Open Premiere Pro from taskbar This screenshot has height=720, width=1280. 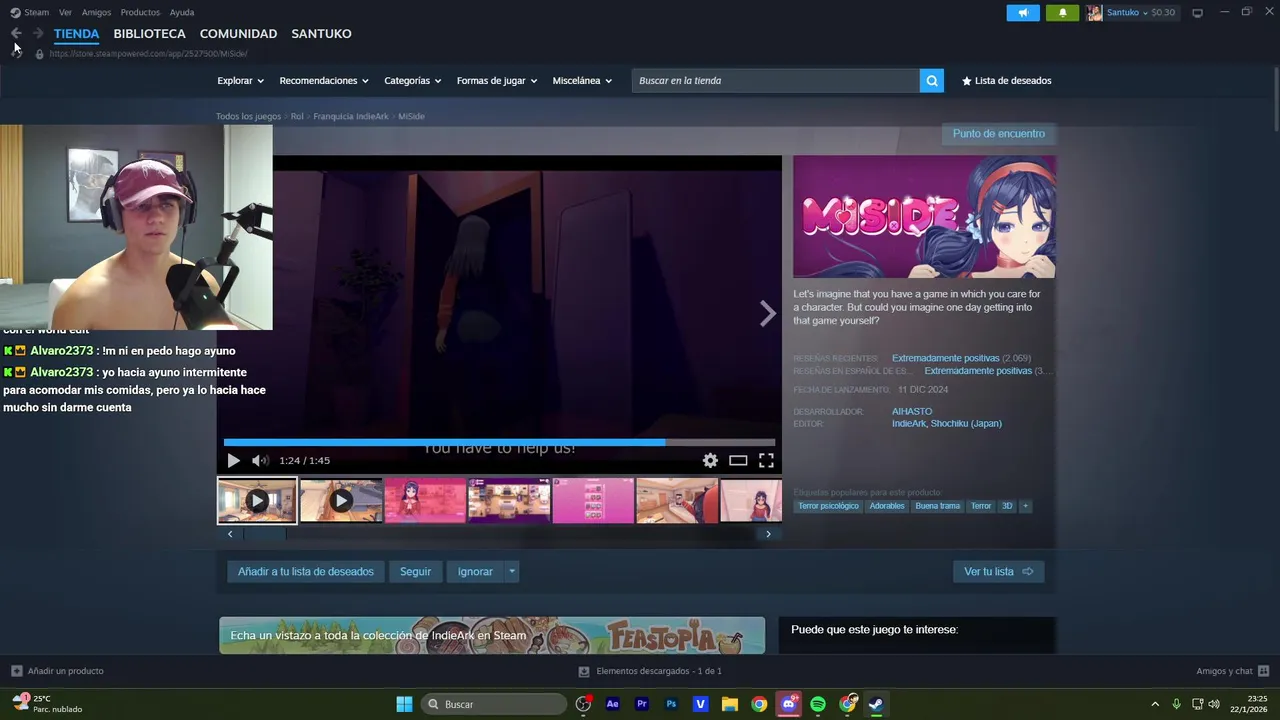642,704
